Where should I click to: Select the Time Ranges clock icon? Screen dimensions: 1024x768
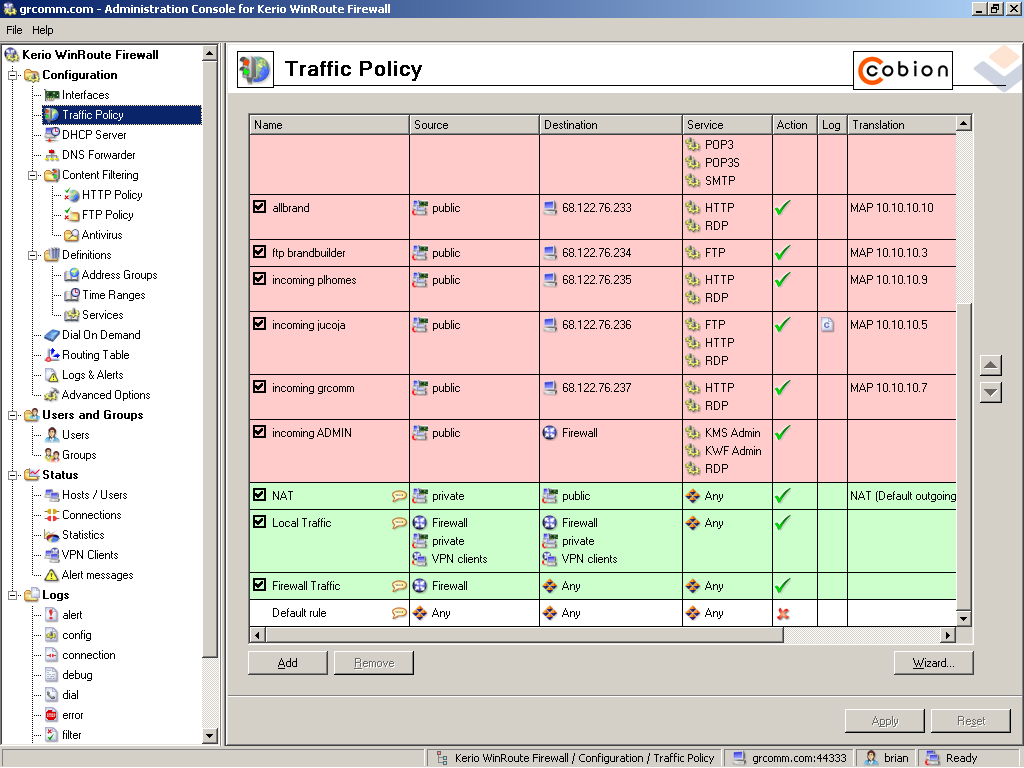72,295
